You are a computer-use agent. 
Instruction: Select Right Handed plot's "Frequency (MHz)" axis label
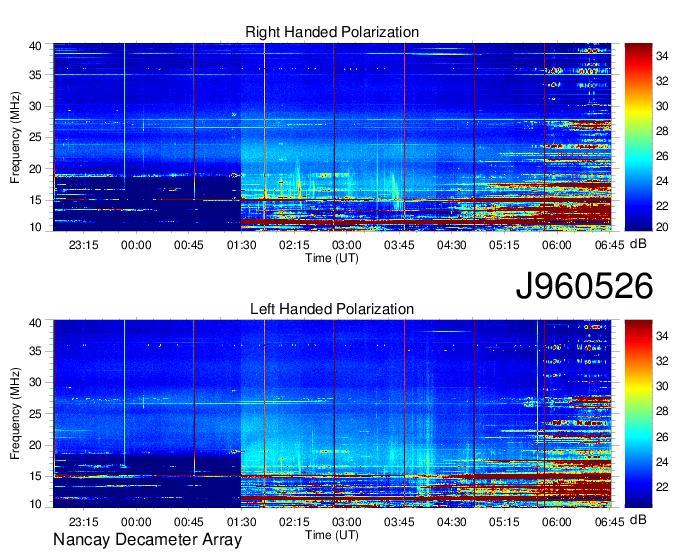coord(15,137)
